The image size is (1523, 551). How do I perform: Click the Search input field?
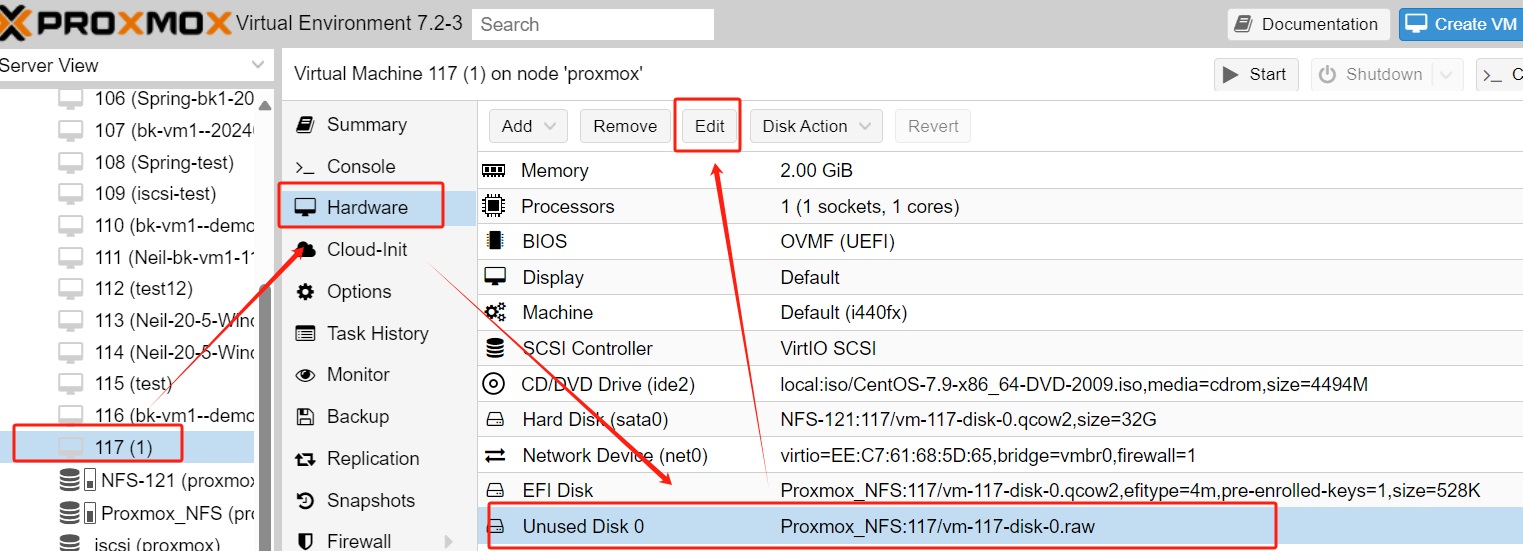pos(593,25)
